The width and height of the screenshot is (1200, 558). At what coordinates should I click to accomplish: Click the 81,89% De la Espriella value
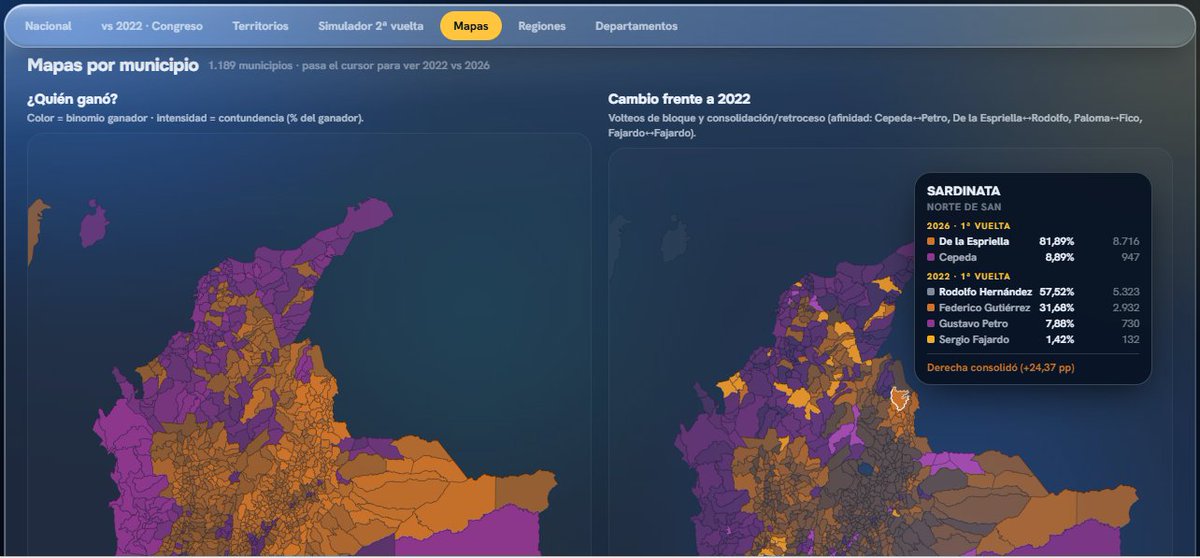coord(1057,242)
